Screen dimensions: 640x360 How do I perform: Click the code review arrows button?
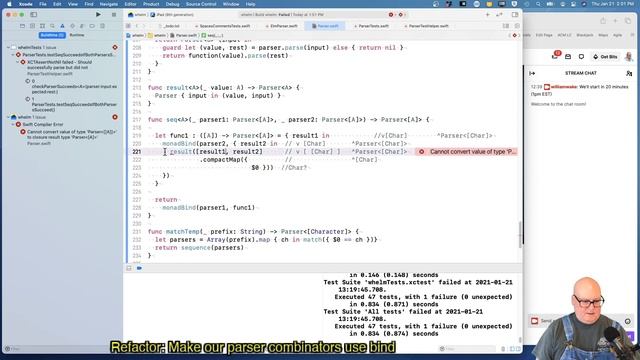tap(500, 15)
